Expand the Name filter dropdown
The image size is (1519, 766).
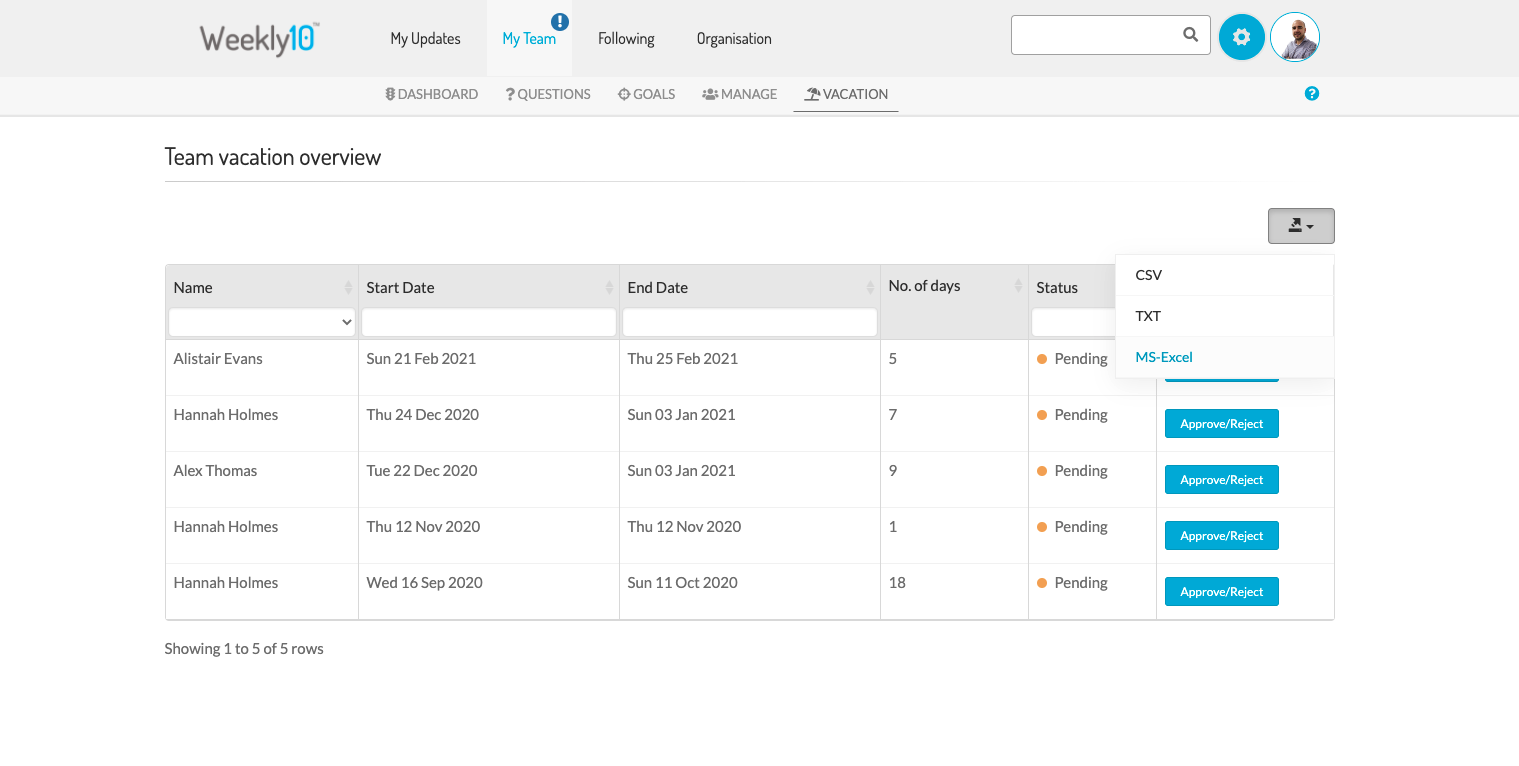(262, 322)
